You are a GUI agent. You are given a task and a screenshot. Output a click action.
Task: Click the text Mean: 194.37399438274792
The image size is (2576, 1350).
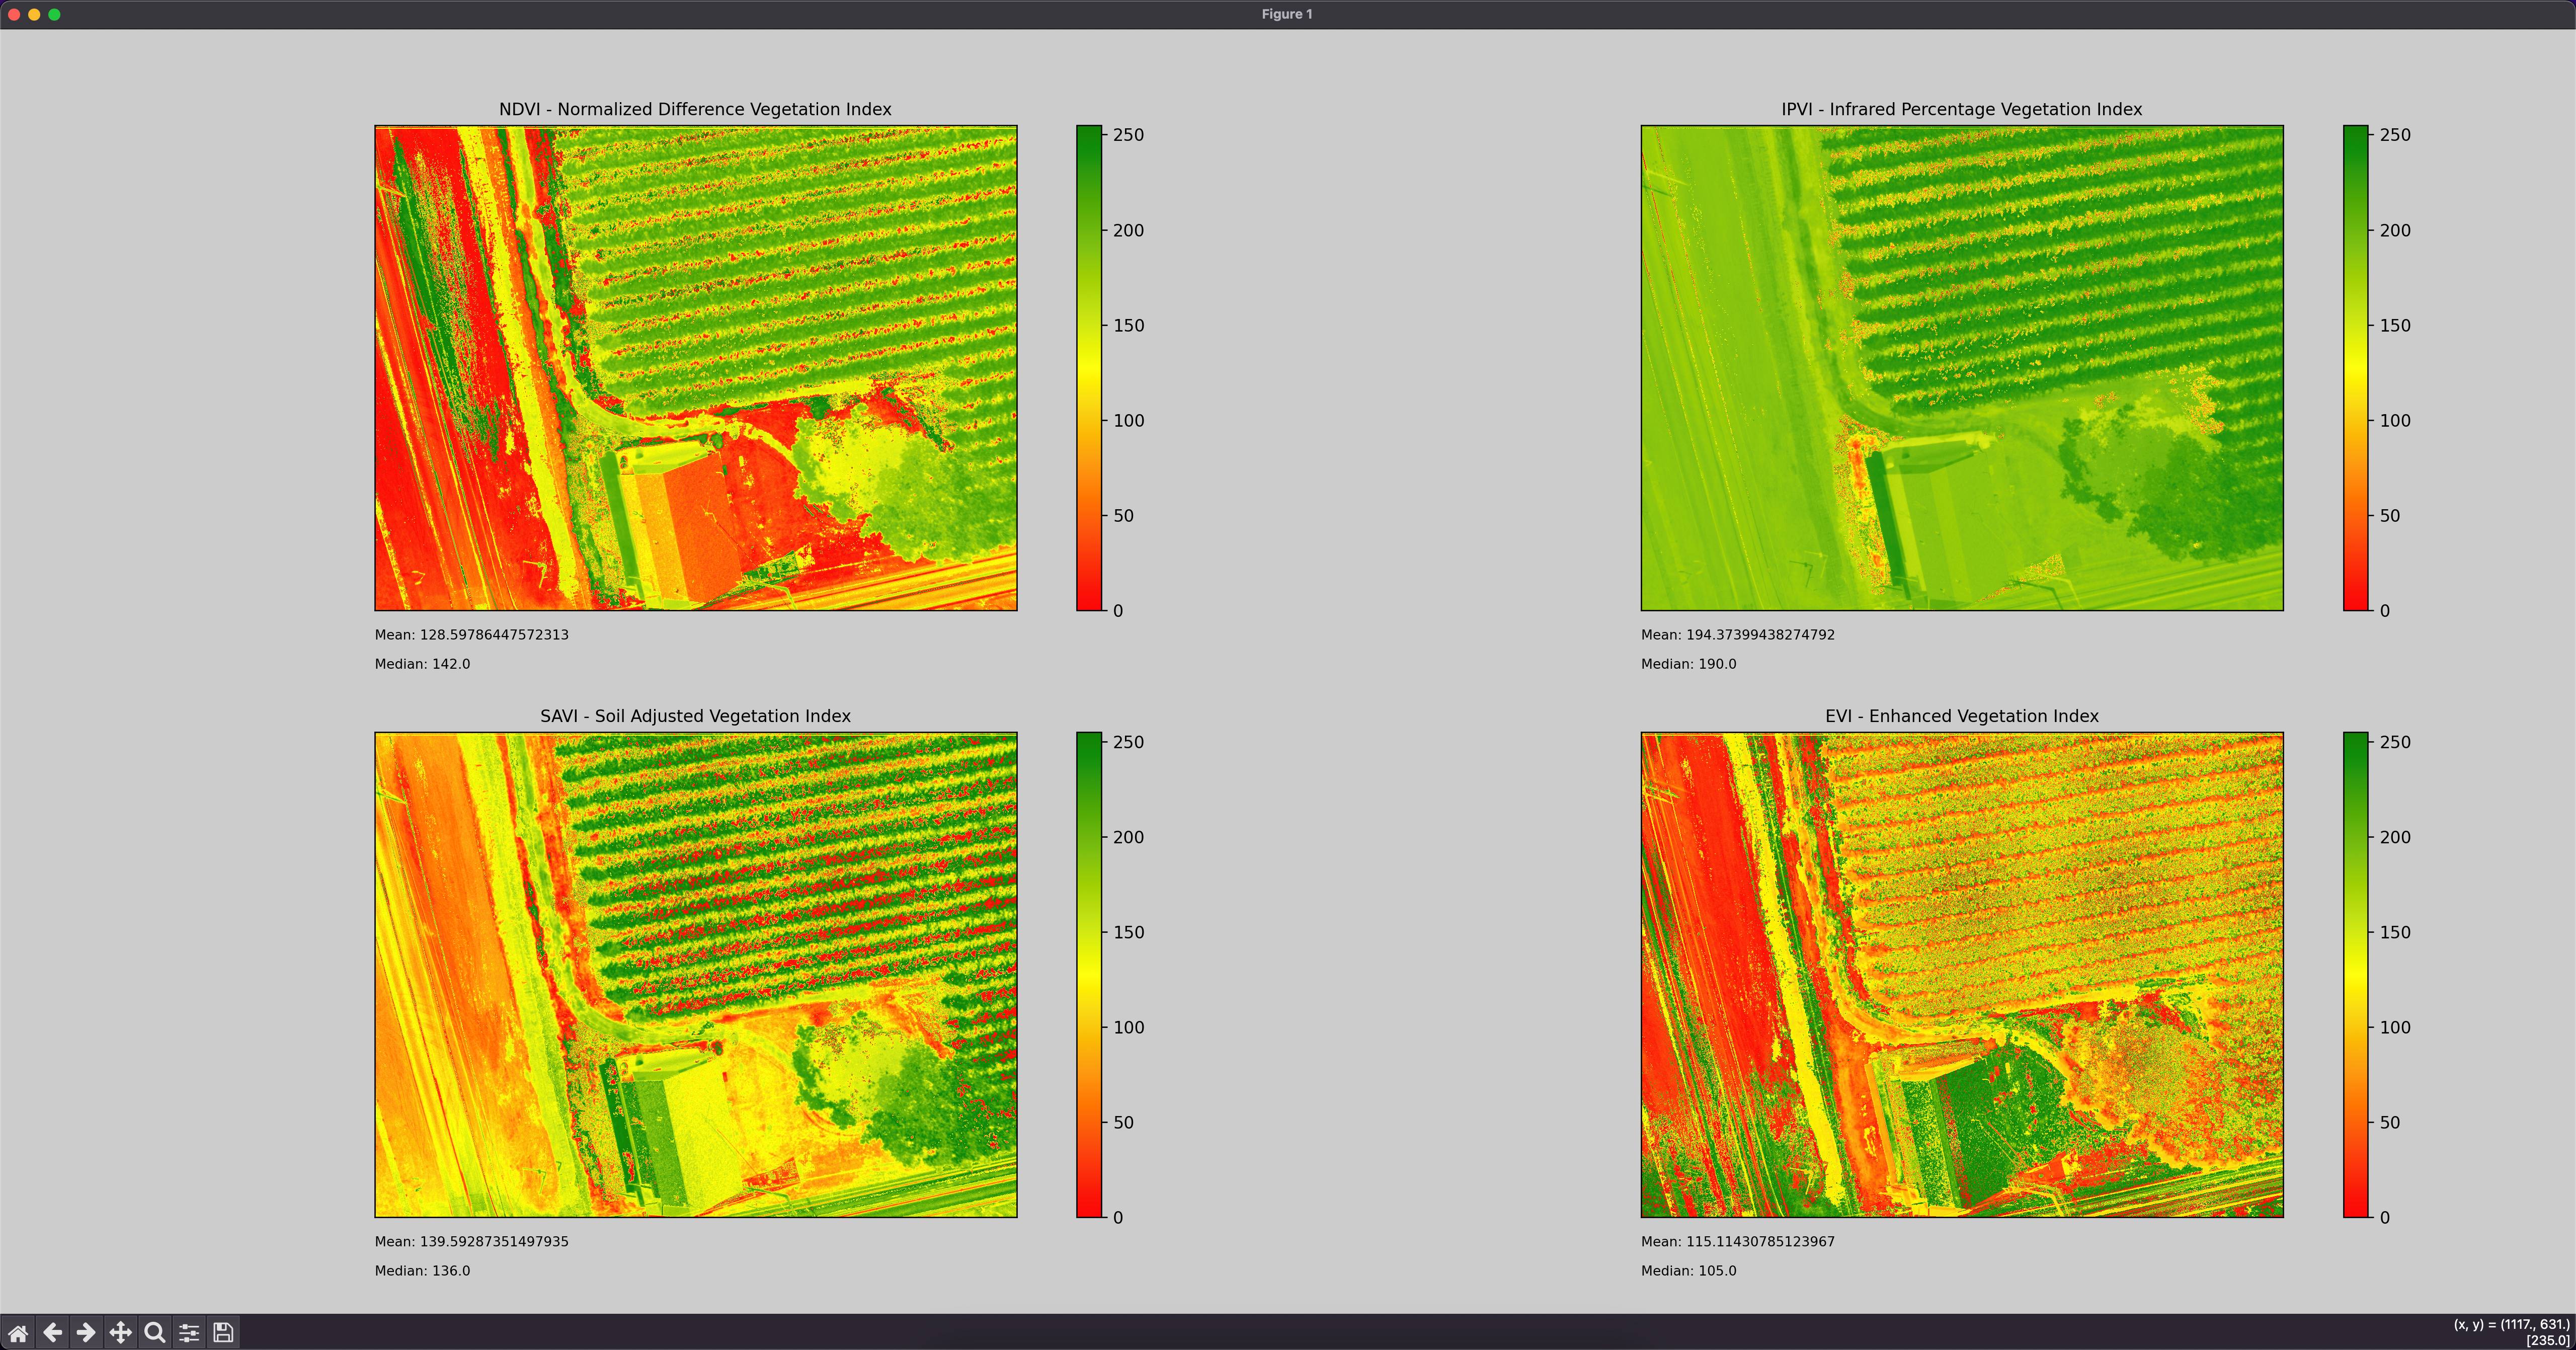pos(1738,635)
